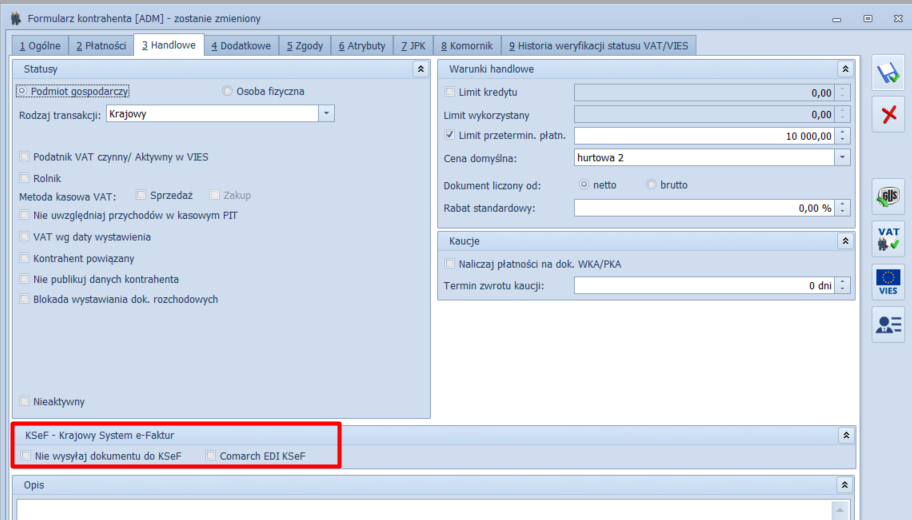Switch to the 7 JPK tab
The height and width of the screenshot is (520, 912).
(x=413, y=46)
